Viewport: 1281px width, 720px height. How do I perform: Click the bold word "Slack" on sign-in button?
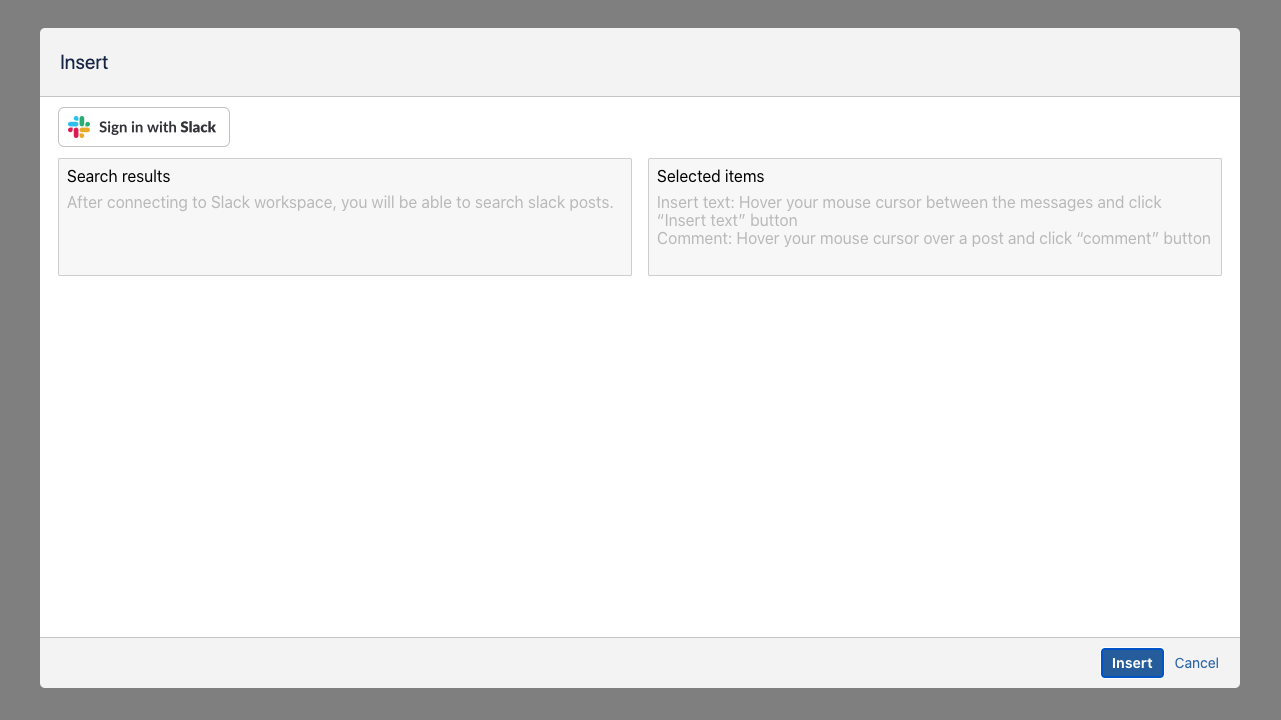point(198,127)
